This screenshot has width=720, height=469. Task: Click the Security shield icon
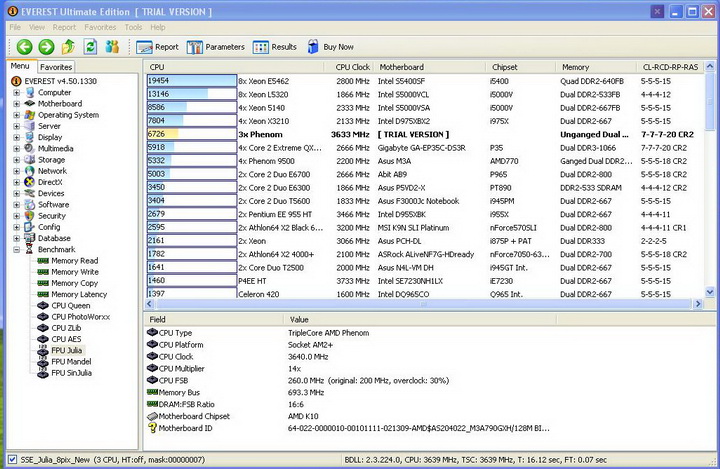pyautogui.click(x=29, y=216)
